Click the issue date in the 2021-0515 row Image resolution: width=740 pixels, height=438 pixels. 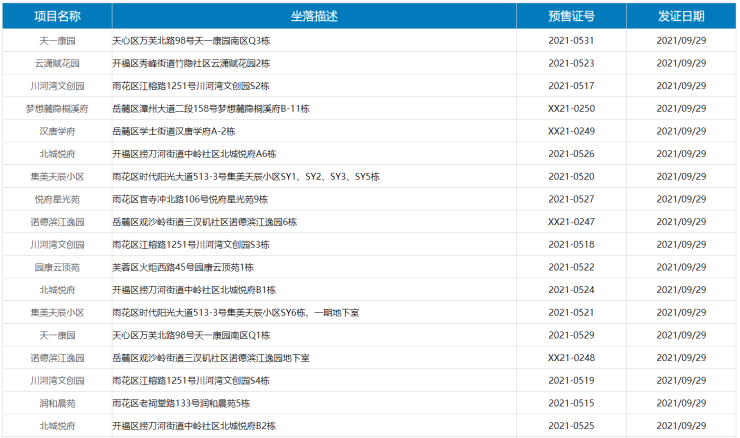point(681,403)
